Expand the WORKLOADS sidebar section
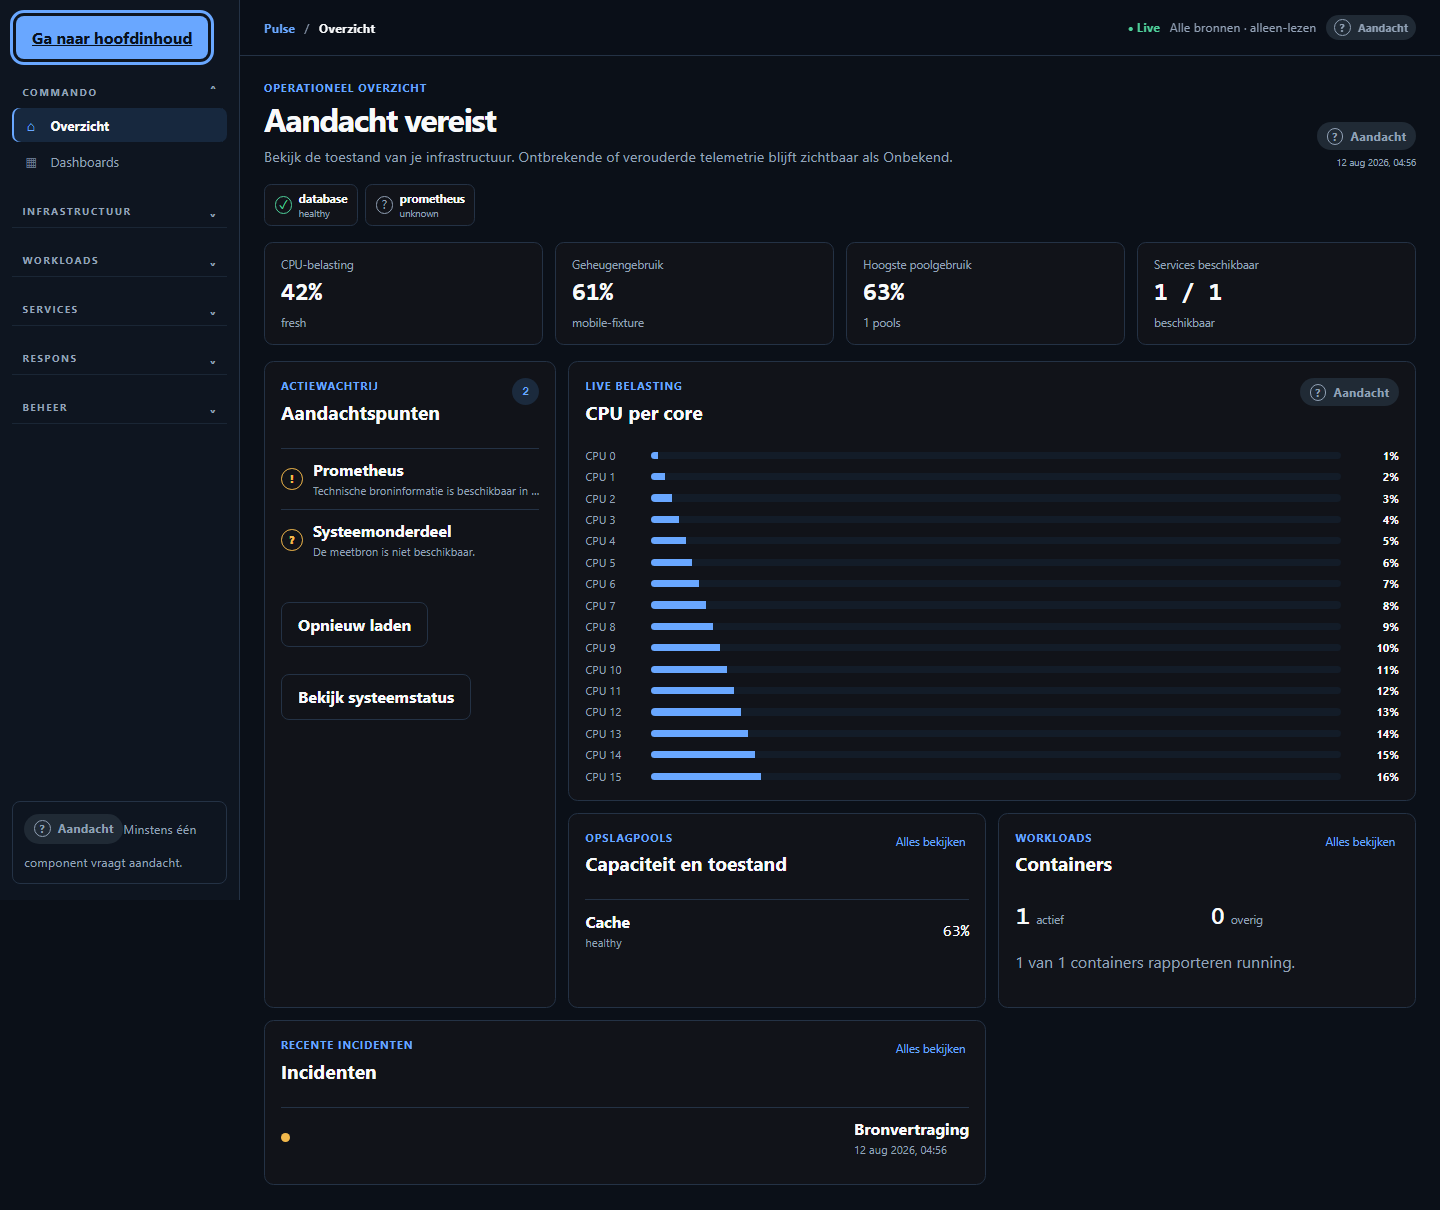Screen dimensions: 1440x1210 pos(119,261)
